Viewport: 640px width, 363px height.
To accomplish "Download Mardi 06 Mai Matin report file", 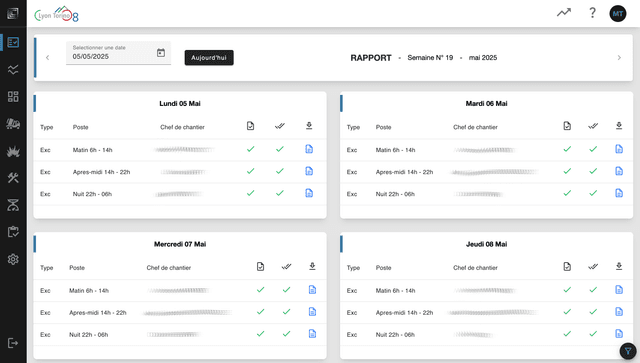I will pos(619,149).
